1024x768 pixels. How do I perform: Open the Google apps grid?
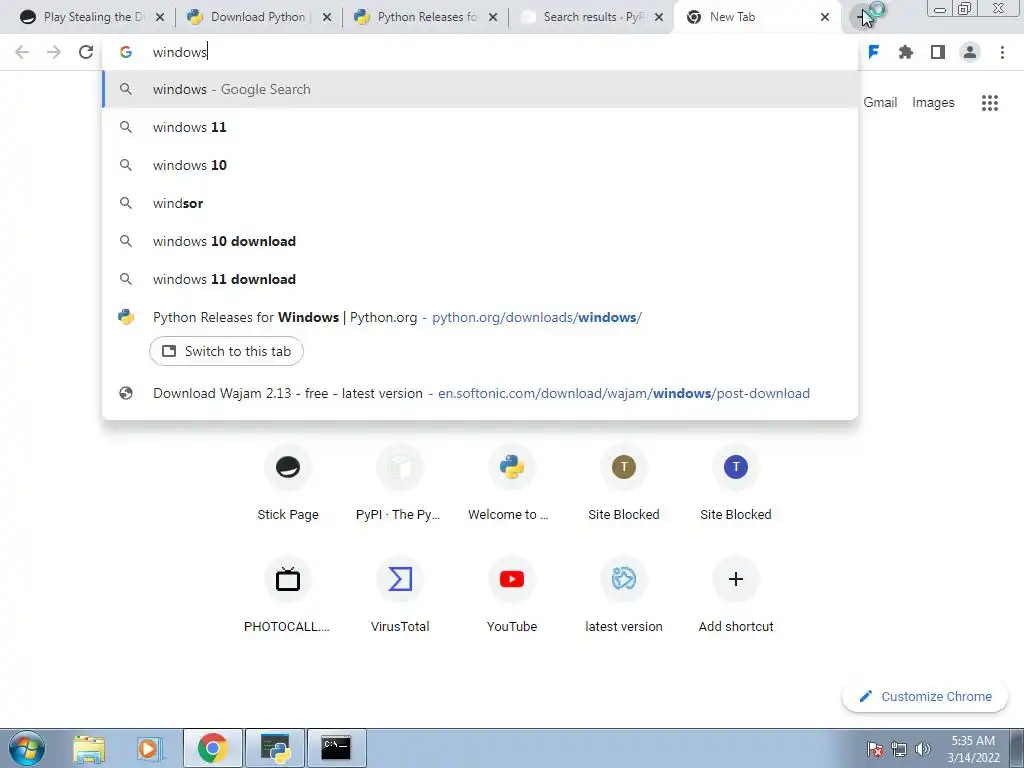click(x=990, y=103)
